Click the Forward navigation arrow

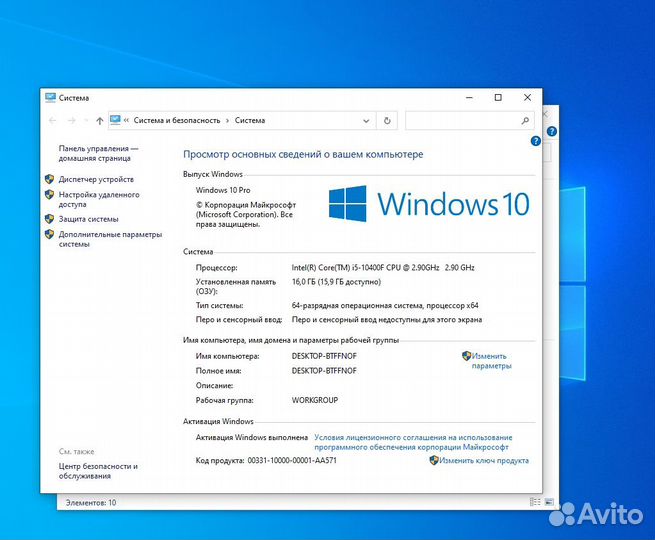coord(72,121)
